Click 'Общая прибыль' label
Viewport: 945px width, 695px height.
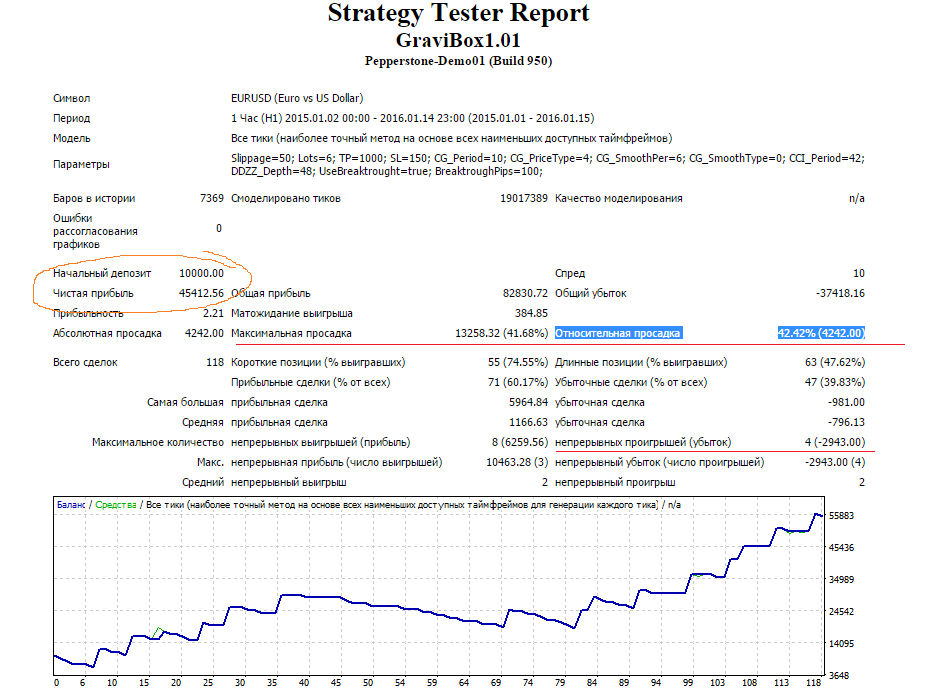[x=271, y=293]
